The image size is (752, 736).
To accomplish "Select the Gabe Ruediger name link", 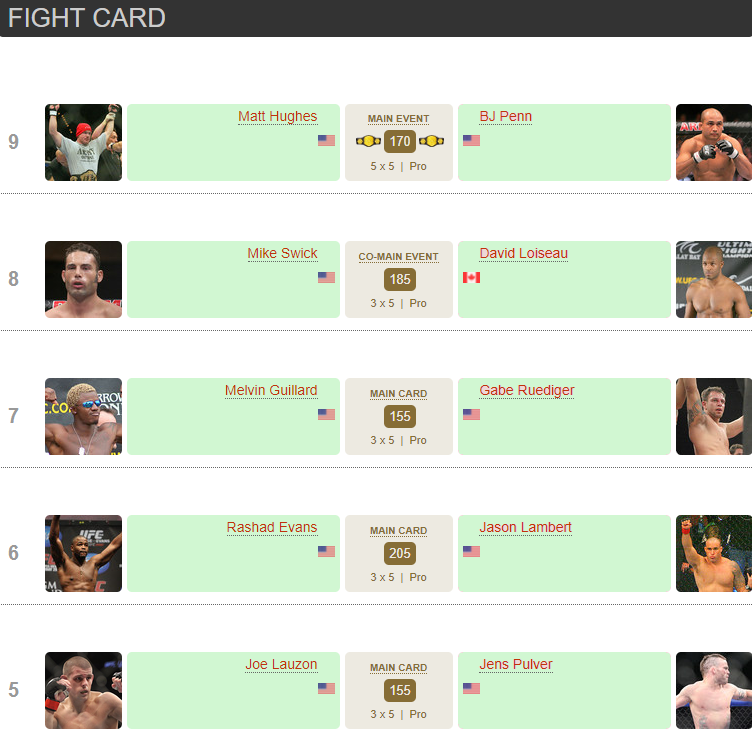I will click(527, 391).
